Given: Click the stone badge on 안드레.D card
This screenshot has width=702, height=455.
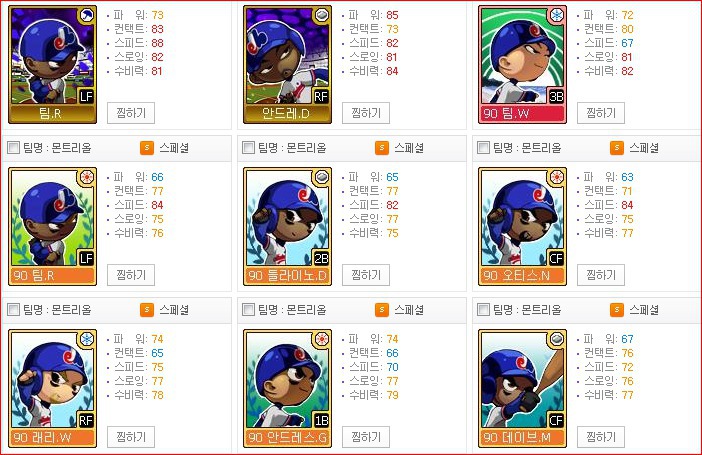Looking at the screenshot, I should [321, 16].
